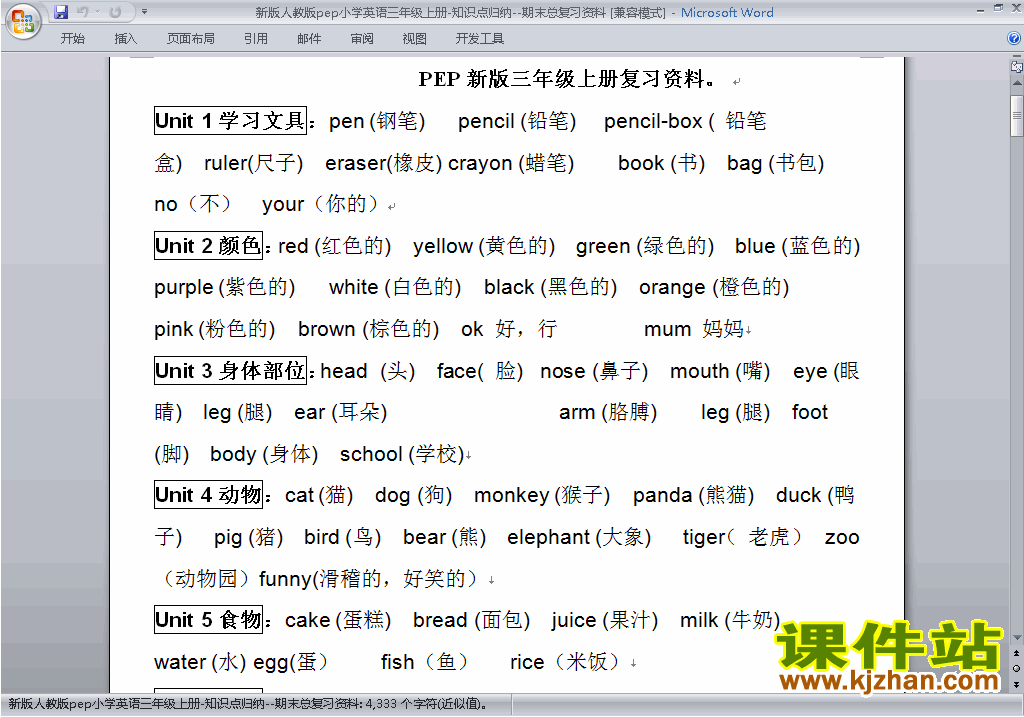Click the word mum 妈妈
1024x718 pixels.
694,329
